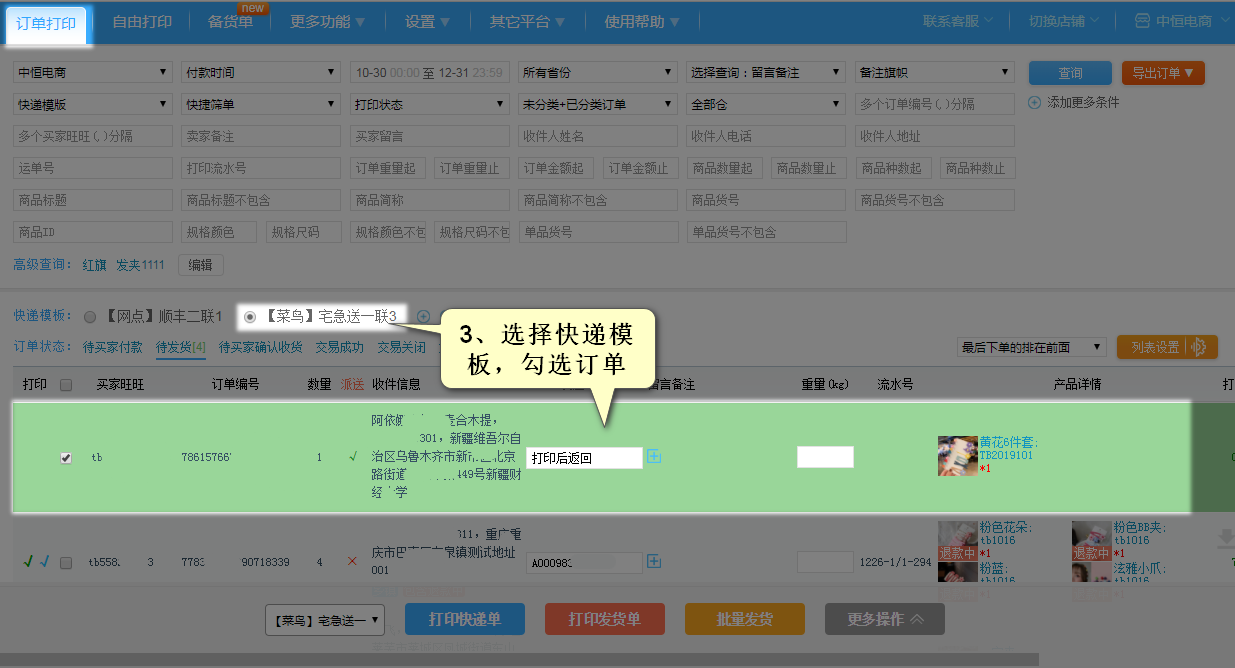This screenshot has width=1235, height=668.
Task: Open the 快捷筛单 dropdown
Action: 262,105
